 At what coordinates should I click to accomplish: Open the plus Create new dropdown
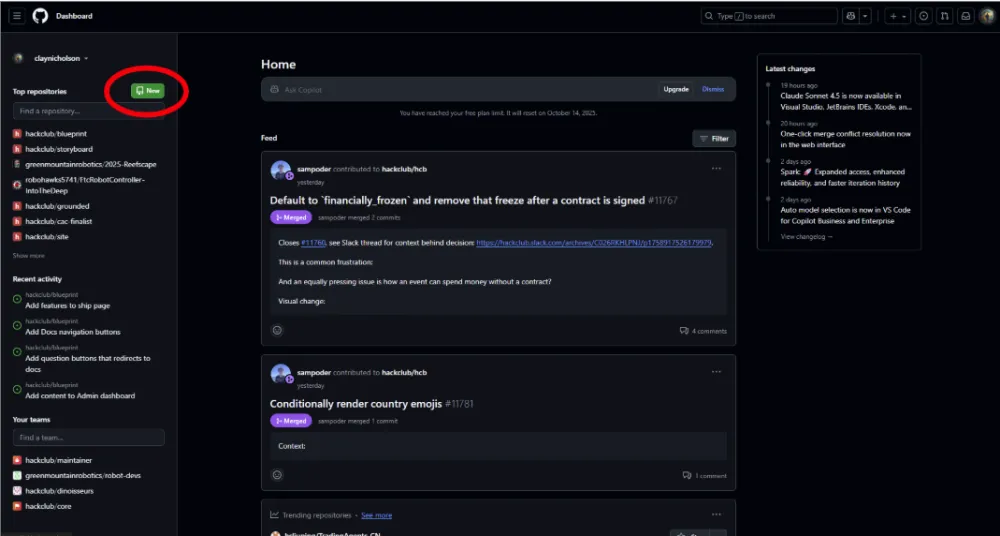coord(898,16)
